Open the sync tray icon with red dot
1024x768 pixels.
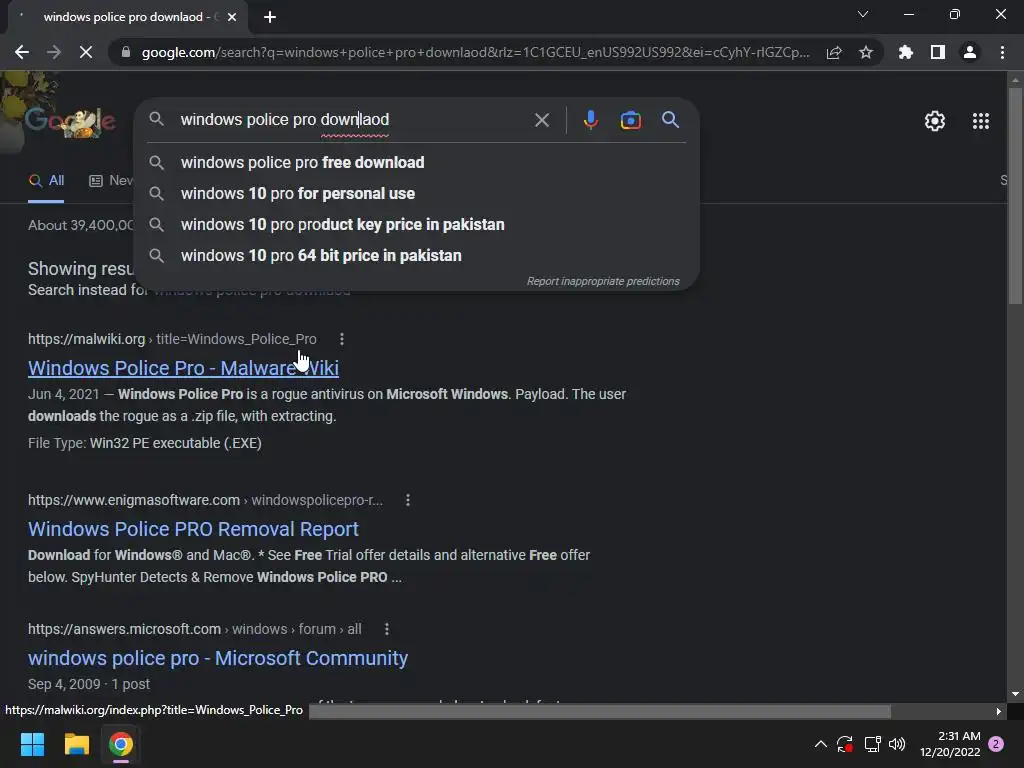pos(844,744)
